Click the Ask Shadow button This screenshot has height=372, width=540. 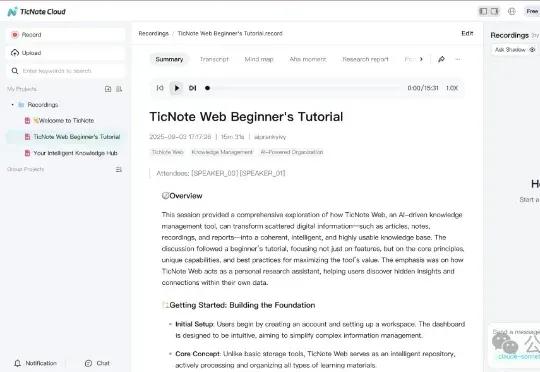click(514, 50)
